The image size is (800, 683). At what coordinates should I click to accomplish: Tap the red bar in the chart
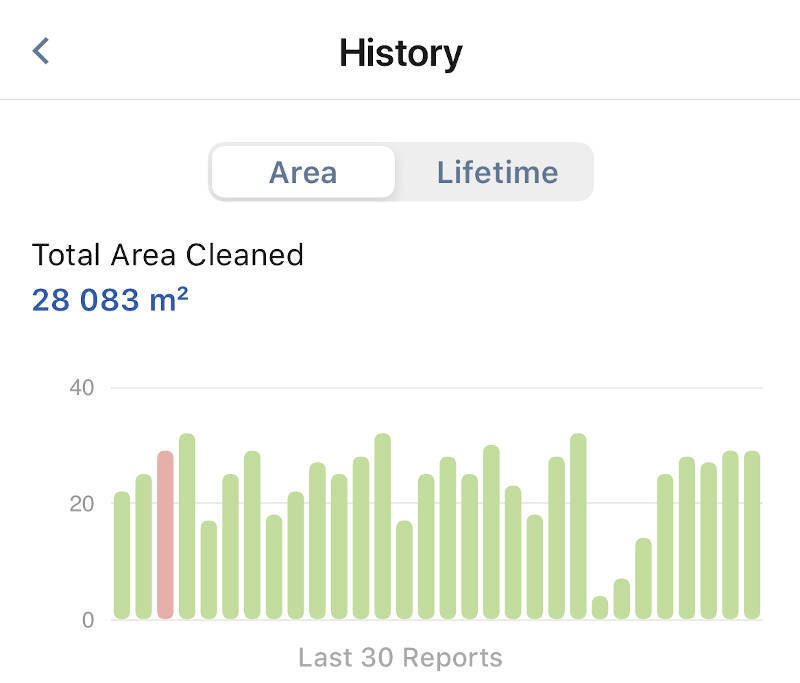pos(165,535)
